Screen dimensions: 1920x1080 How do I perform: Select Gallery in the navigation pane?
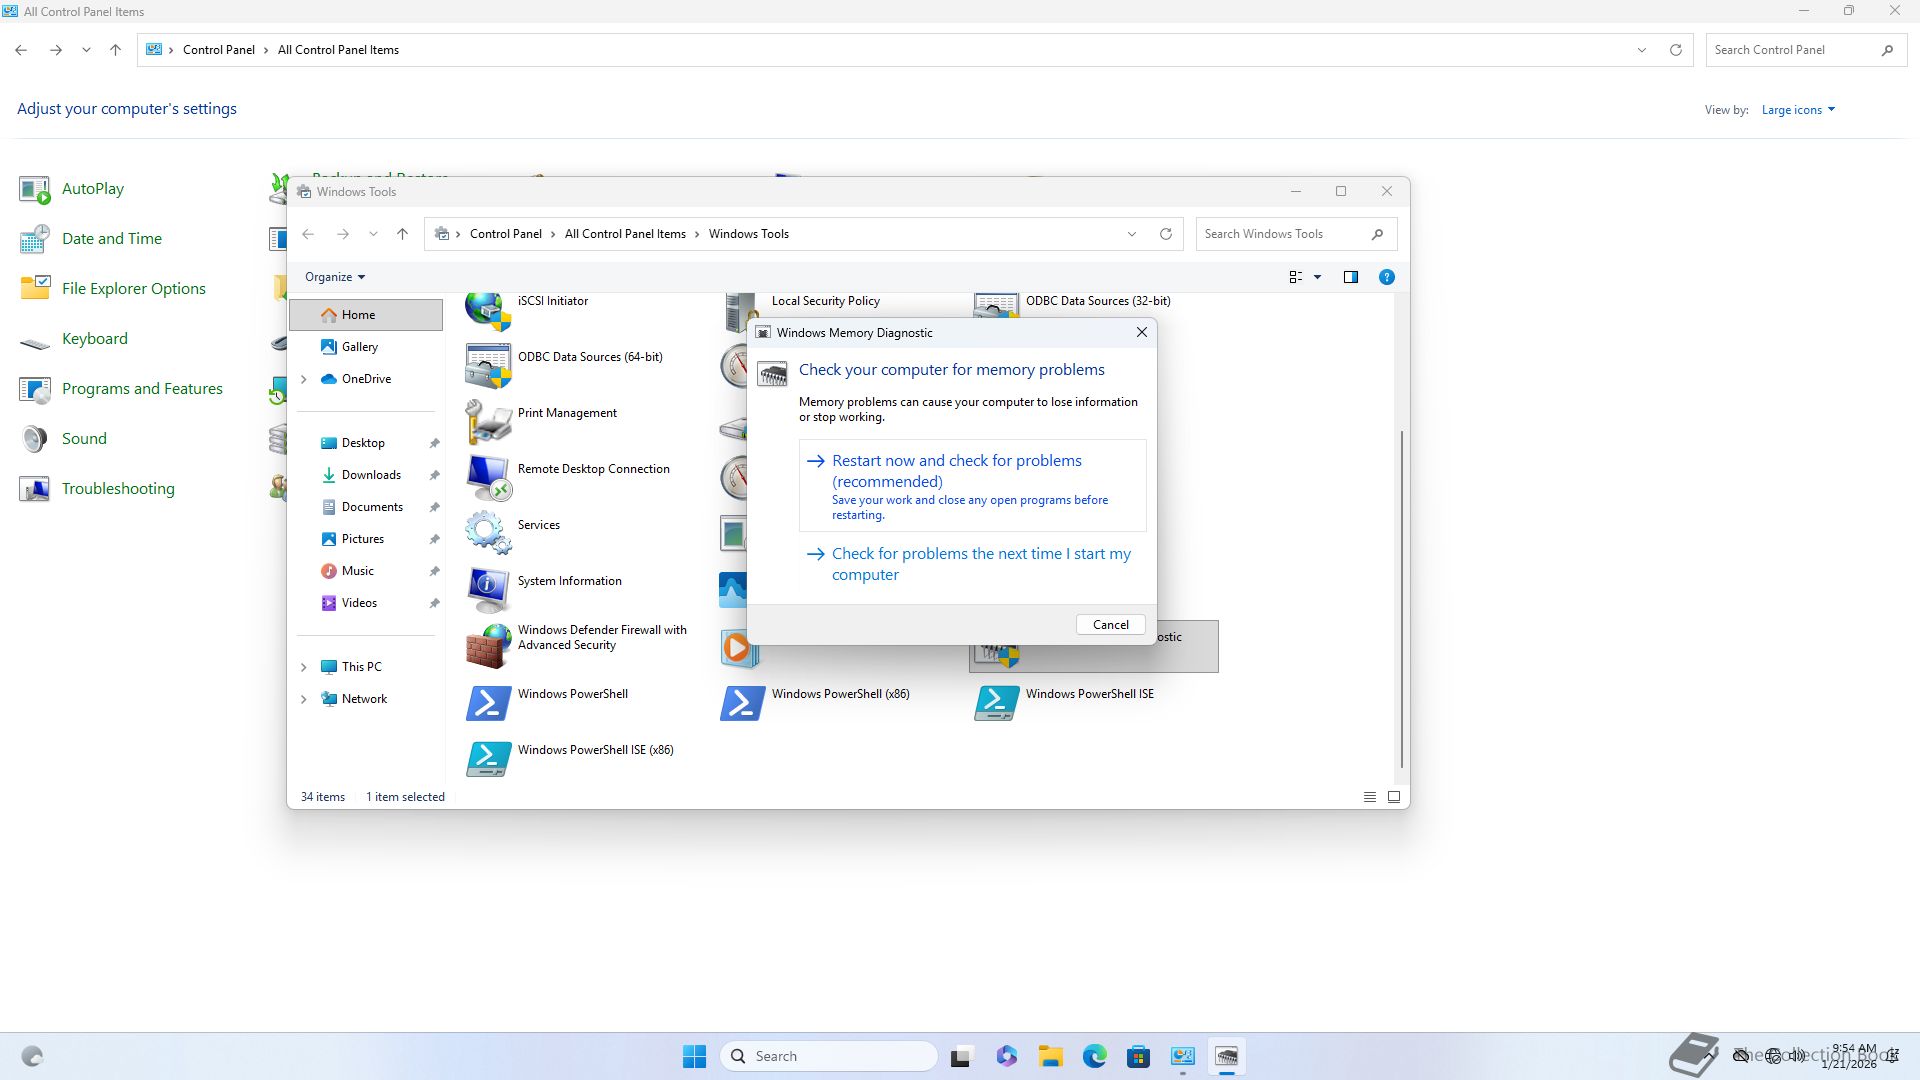click(x=359, y=347)
